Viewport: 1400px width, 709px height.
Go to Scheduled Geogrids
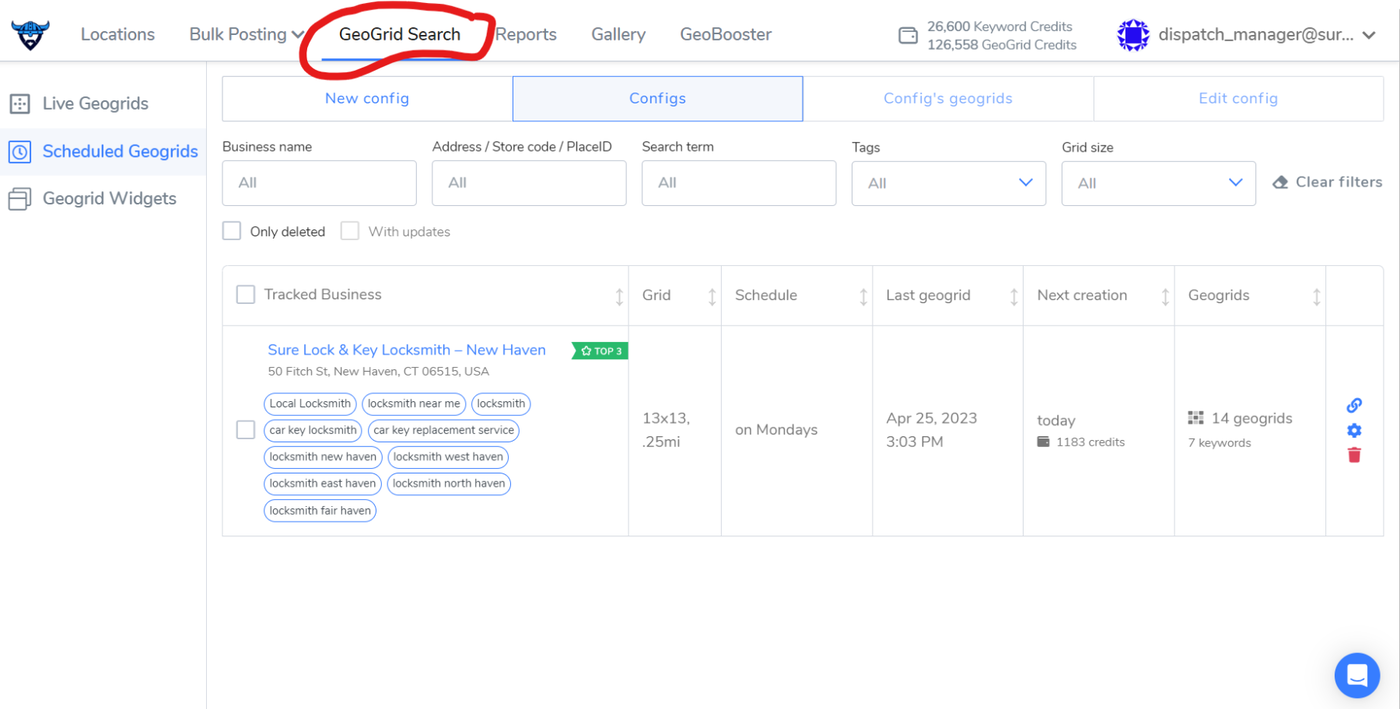120,151
